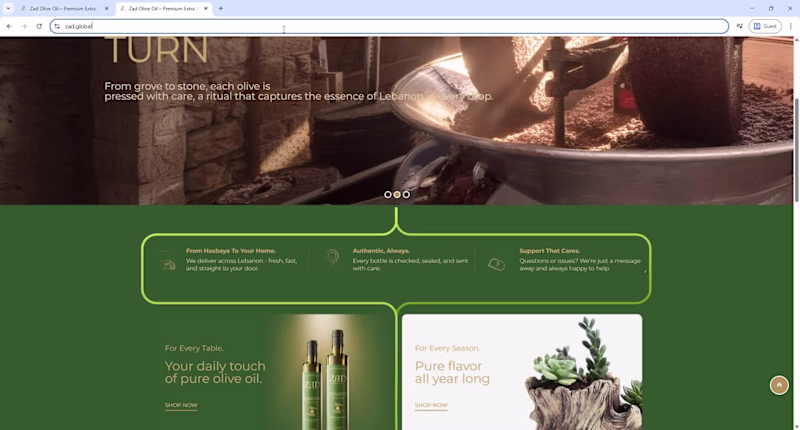Minimize the browser window
The width and height of the screenshot is (800, 430).
pyautogui.click(x=752, y=8)
